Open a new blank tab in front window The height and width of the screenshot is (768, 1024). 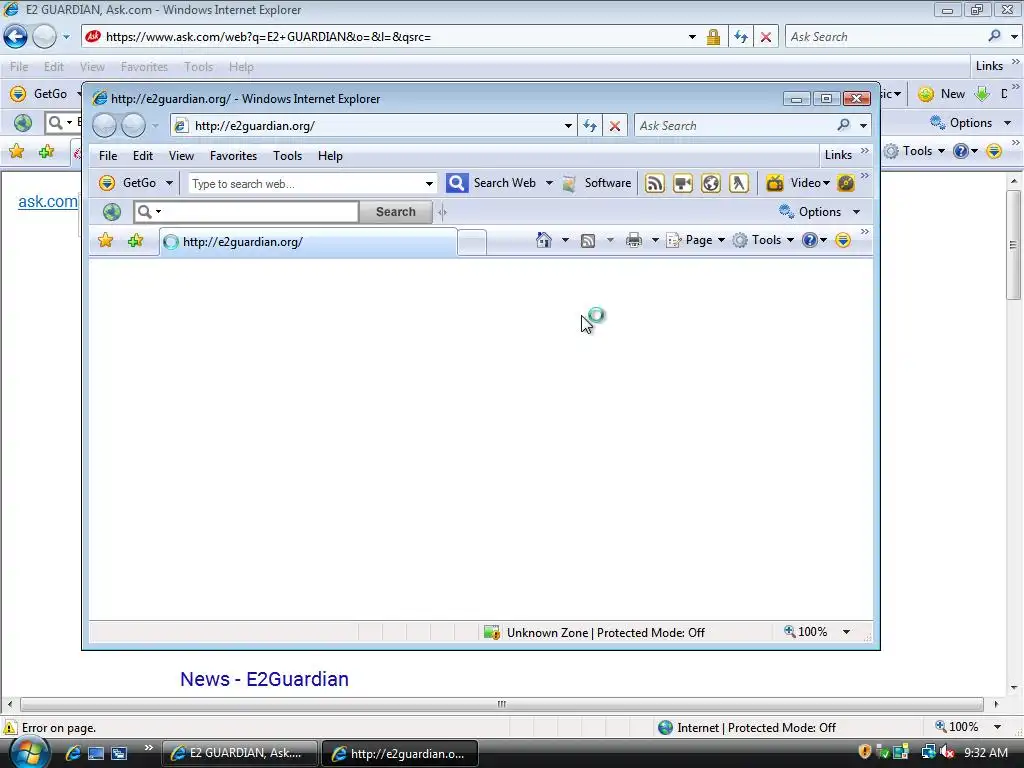(472, 242)
